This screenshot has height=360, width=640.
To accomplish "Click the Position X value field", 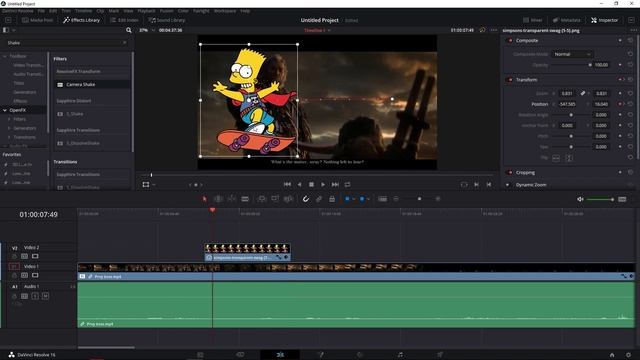I will coord(567,104).
